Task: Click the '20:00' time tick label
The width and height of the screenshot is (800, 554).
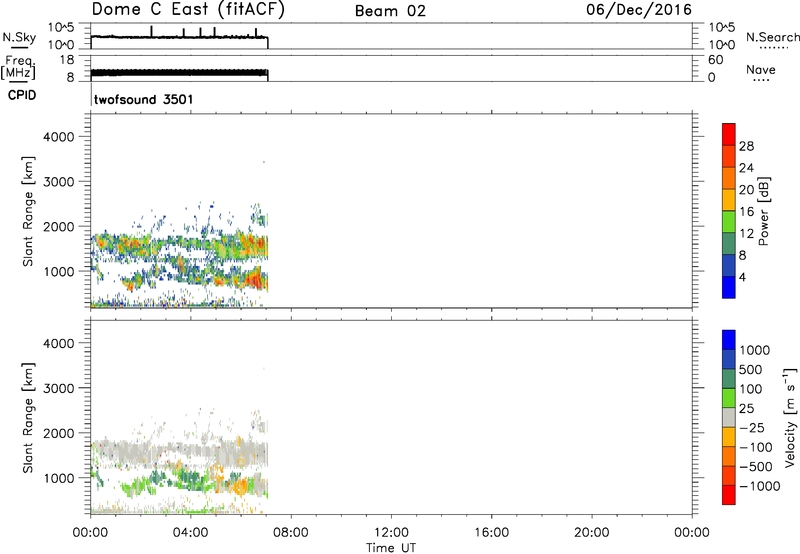Action: click(x=591, y=533)
